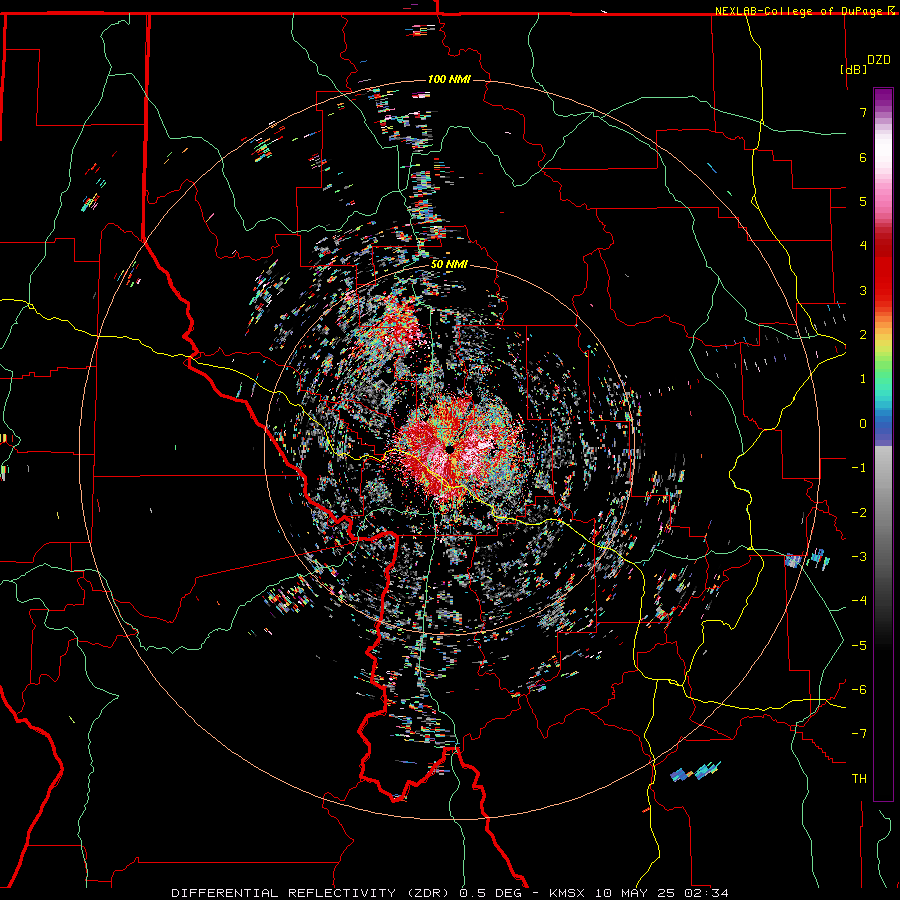Click the TH threshold label on the scale
Viewport: 900px width, 900px height.
point(859,779)
